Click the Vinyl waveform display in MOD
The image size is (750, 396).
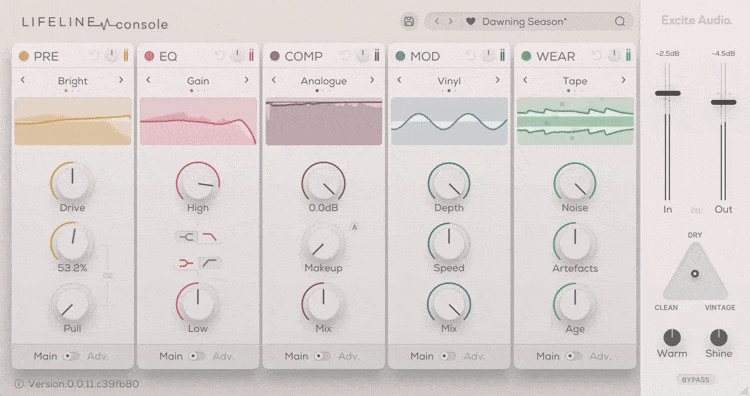[450, 121]
